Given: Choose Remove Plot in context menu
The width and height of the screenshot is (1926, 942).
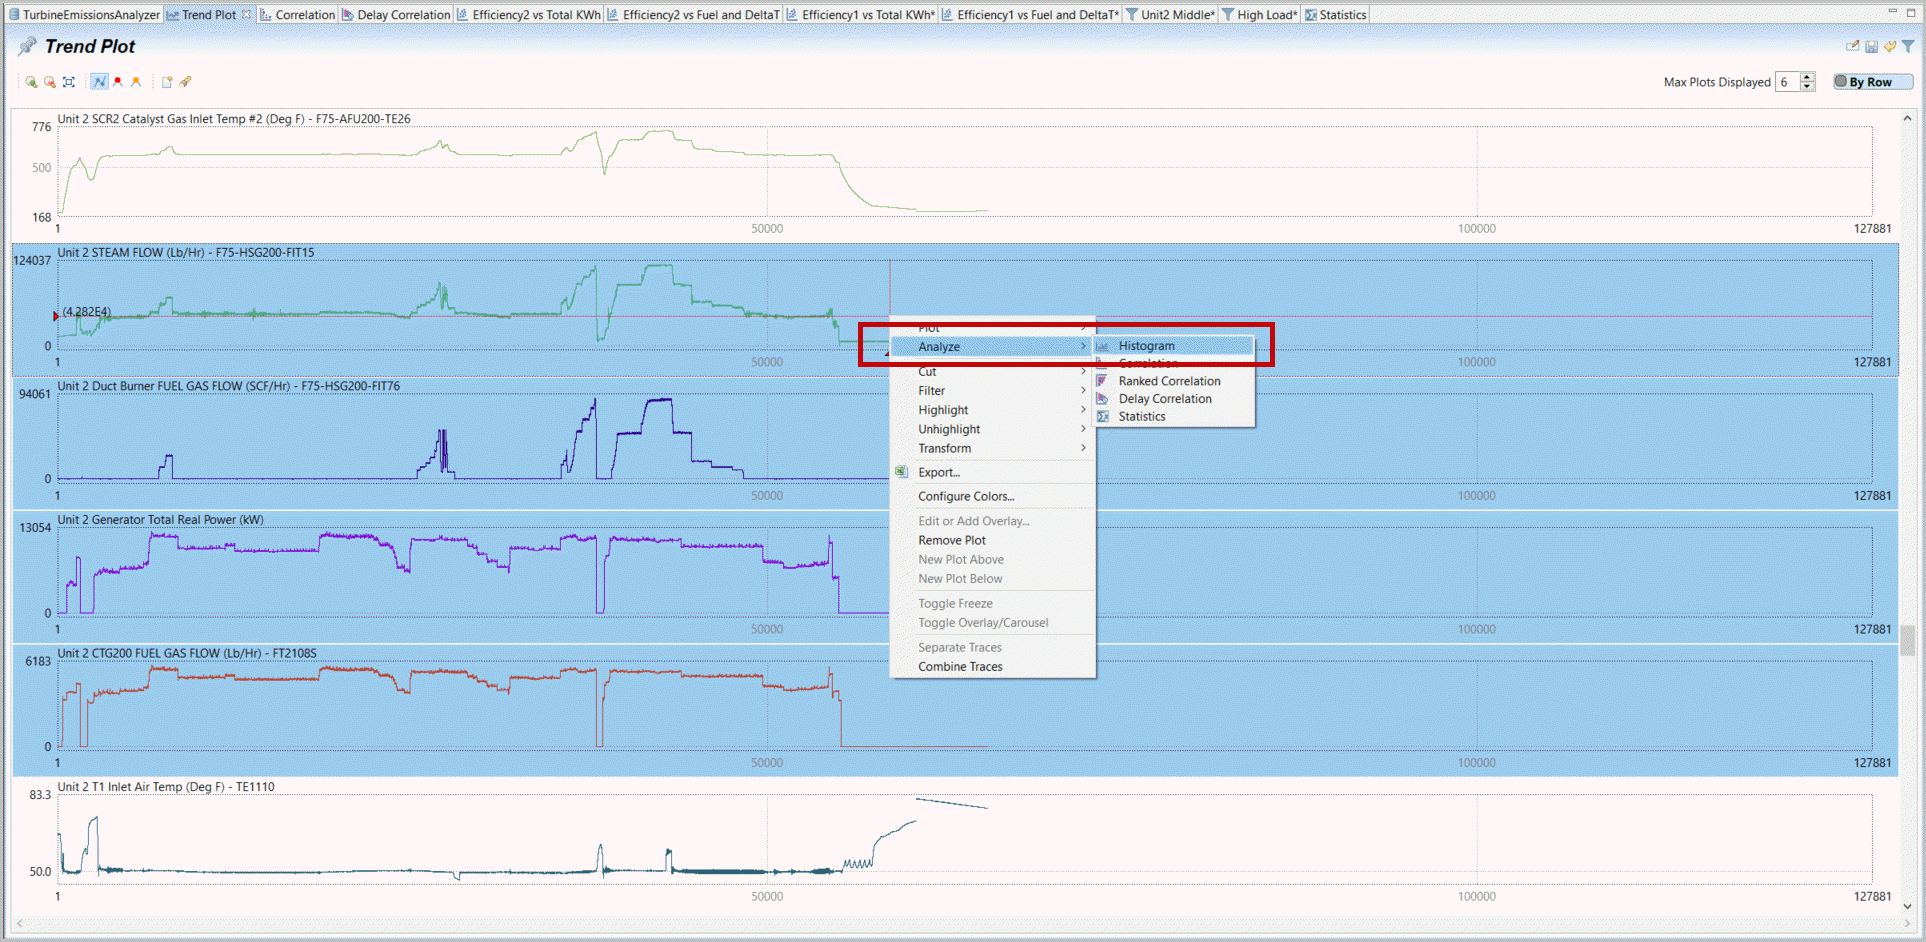Looking at the screenshot, I should 951,540.
